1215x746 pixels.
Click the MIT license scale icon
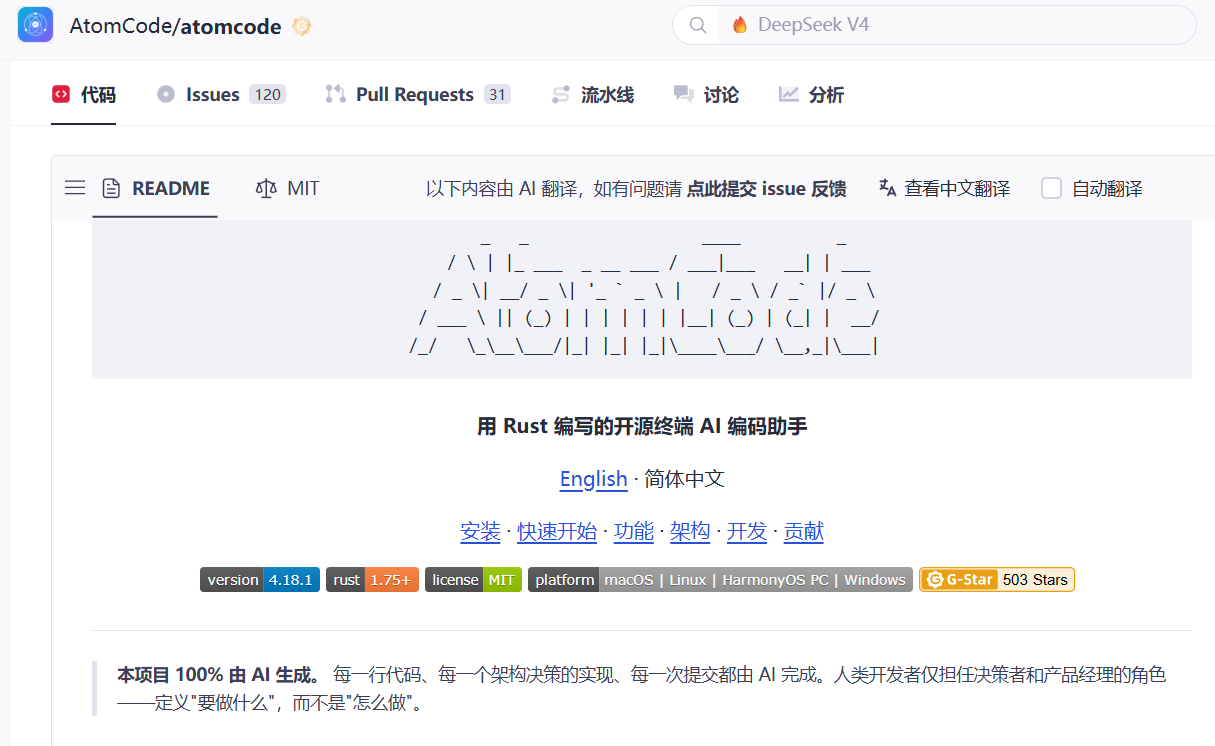point(265,188)
